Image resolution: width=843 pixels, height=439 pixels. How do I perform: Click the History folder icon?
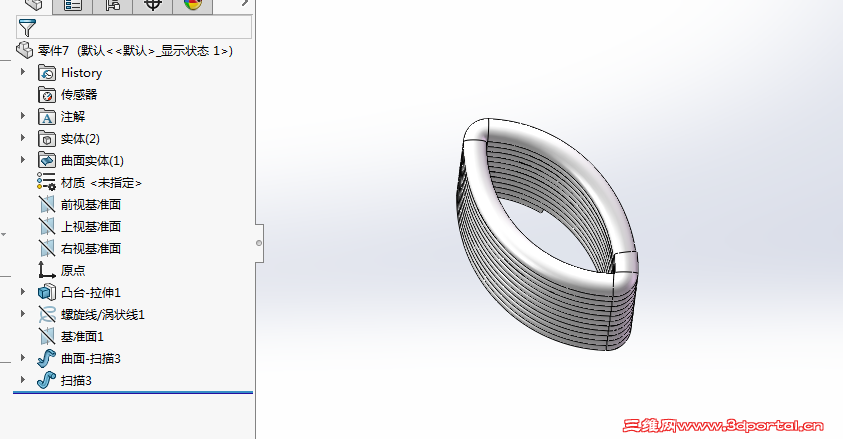pos(47,73)
